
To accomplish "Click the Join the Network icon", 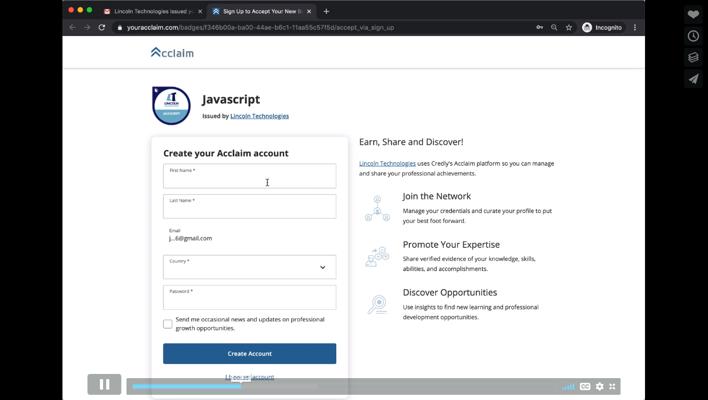I will coord(377,208).
